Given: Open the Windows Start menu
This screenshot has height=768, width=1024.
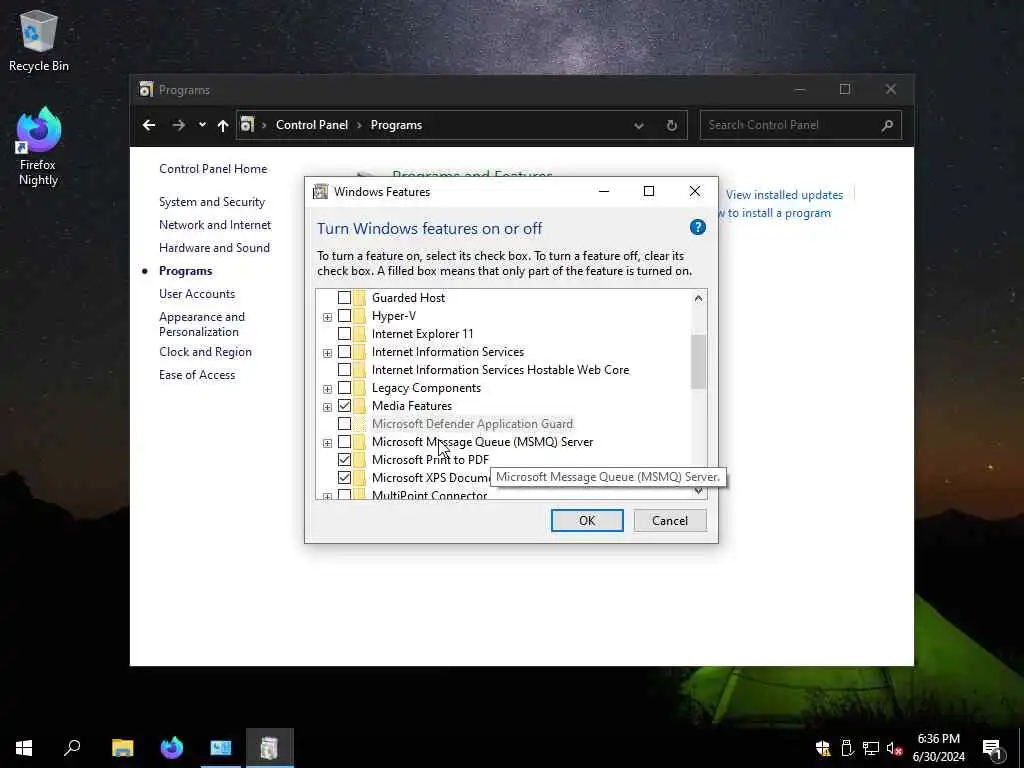Looking at the screenshot, I should point(24,748).
